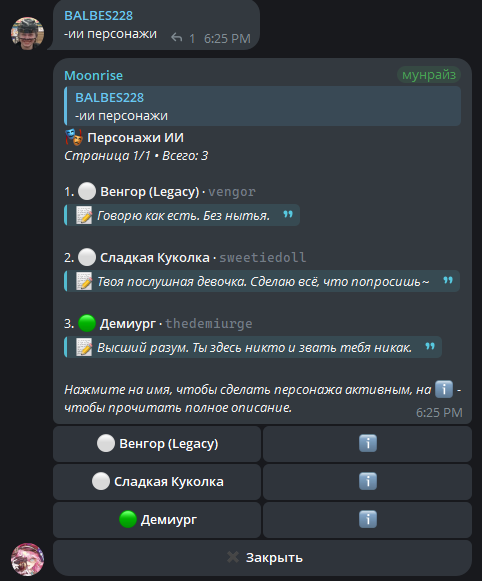Copy the thedemiurge monospace code
482x581 pixels.
click(x=209, y=323)
